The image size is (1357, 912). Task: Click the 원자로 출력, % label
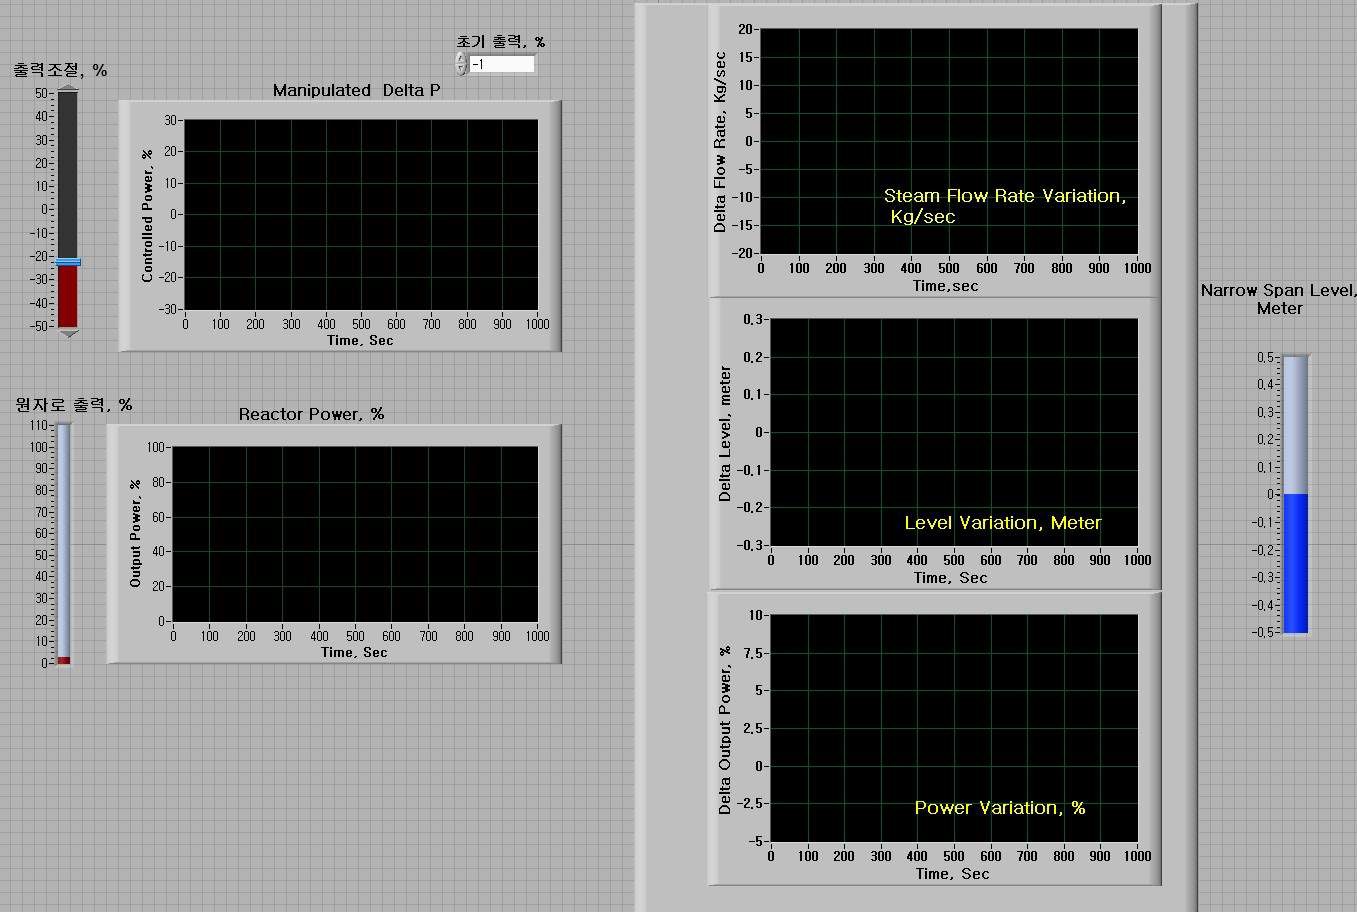(x=73, y=404)
